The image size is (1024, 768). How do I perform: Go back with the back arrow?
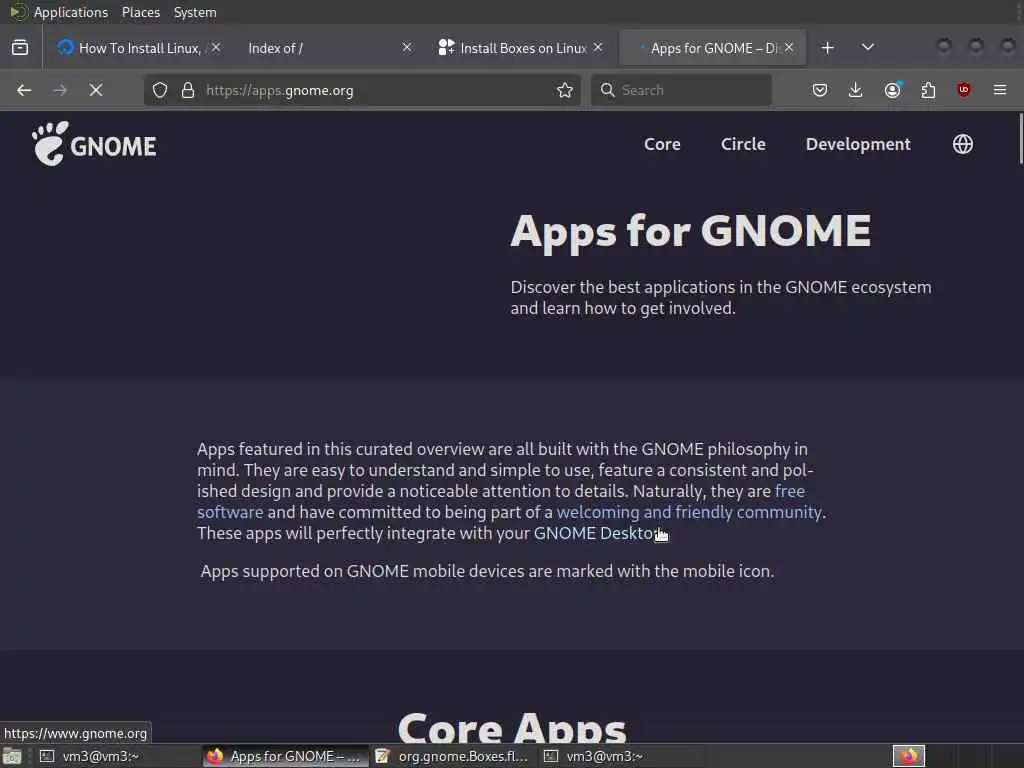pos(24,90)
